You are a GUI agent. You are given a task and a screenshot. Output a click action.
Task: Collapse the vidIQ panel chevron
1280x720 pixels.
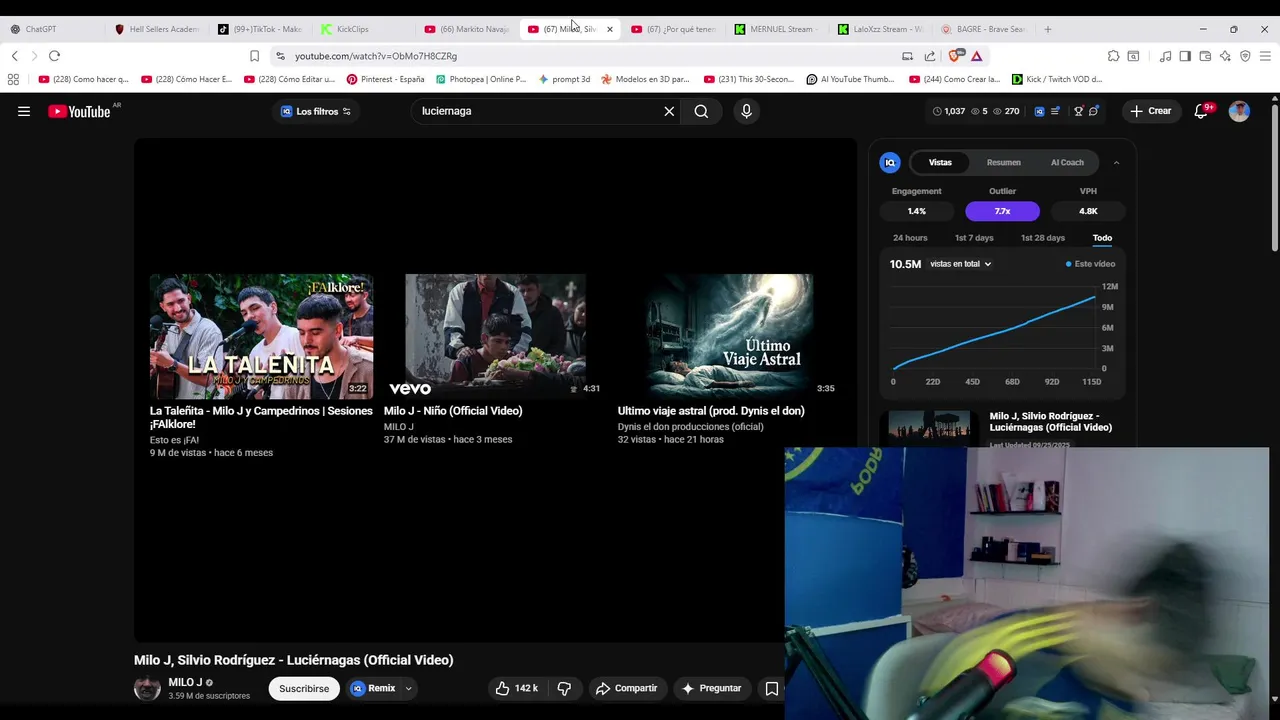click(1116, 162)
